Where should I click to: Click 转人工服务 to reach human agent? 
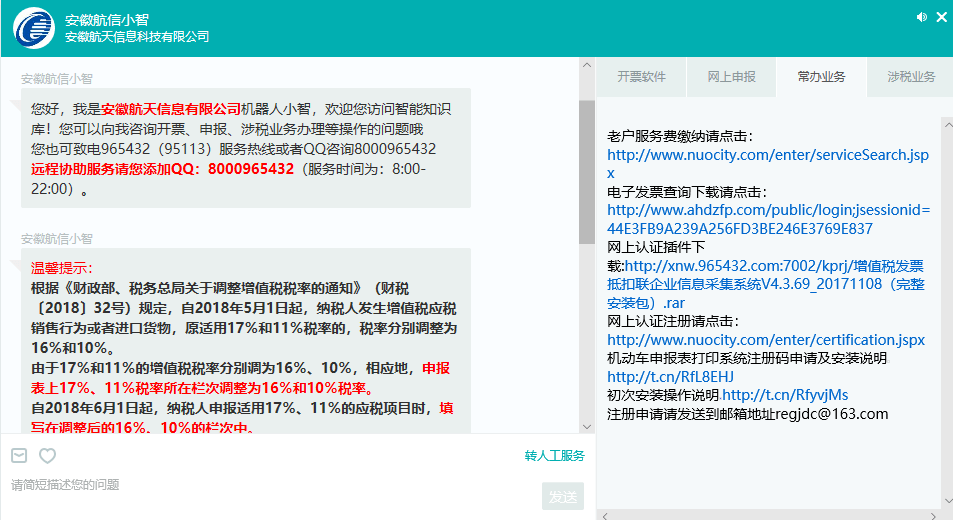[x=554, y=456]
